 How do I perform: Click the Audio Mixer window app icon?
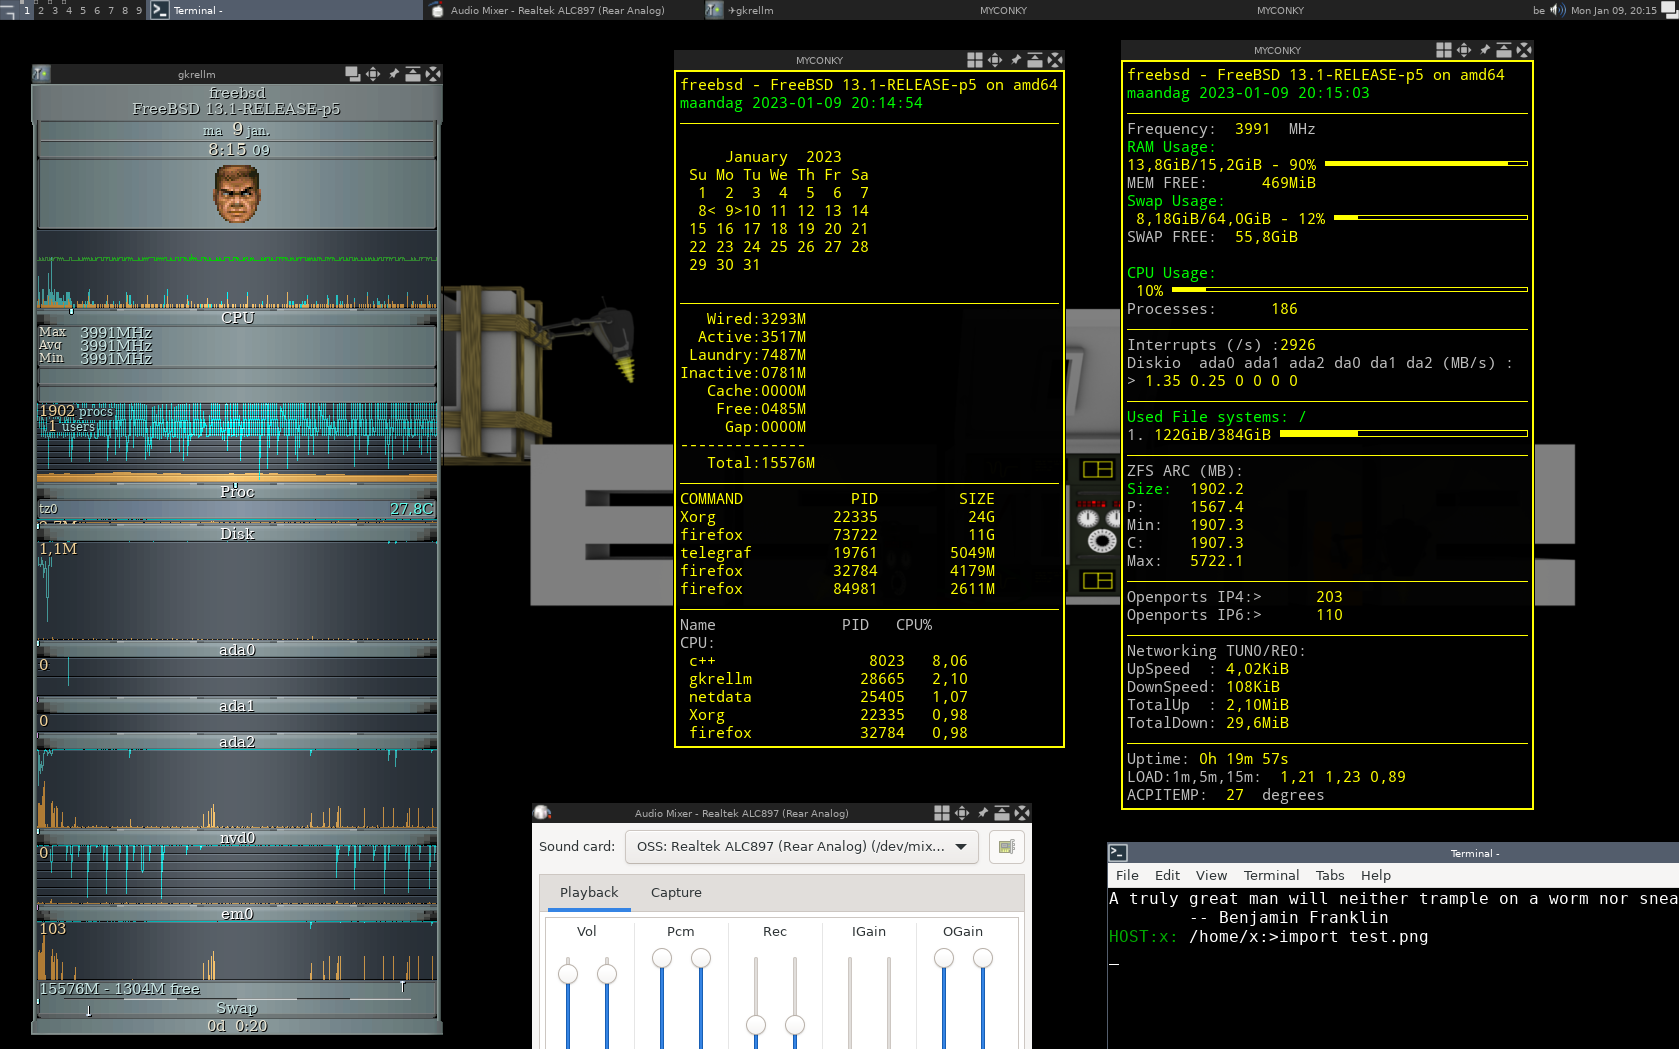[x=542, y=813]
